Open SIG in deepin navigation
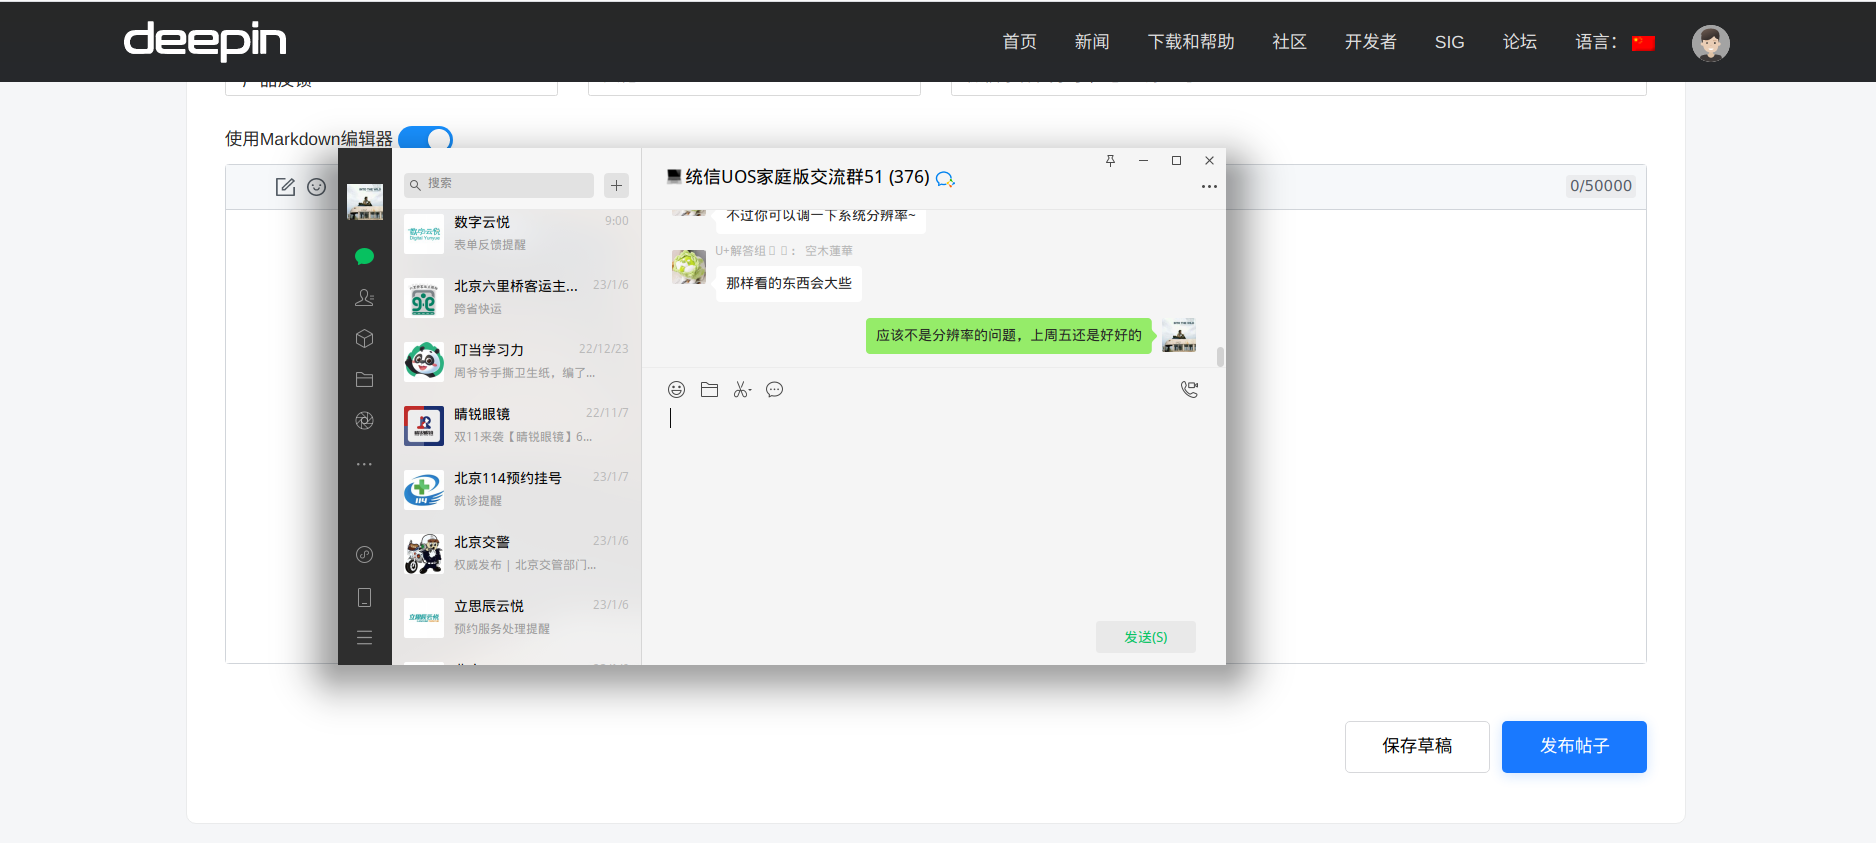The image size is (1876, 843). click(x=1450, y=42)
